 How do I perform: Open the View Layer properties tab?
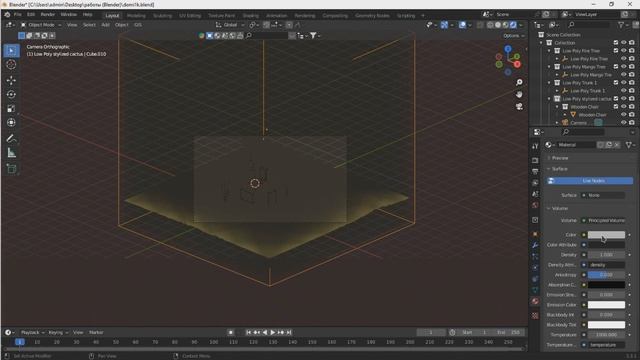pyautogui.click(x=535, y=182)
